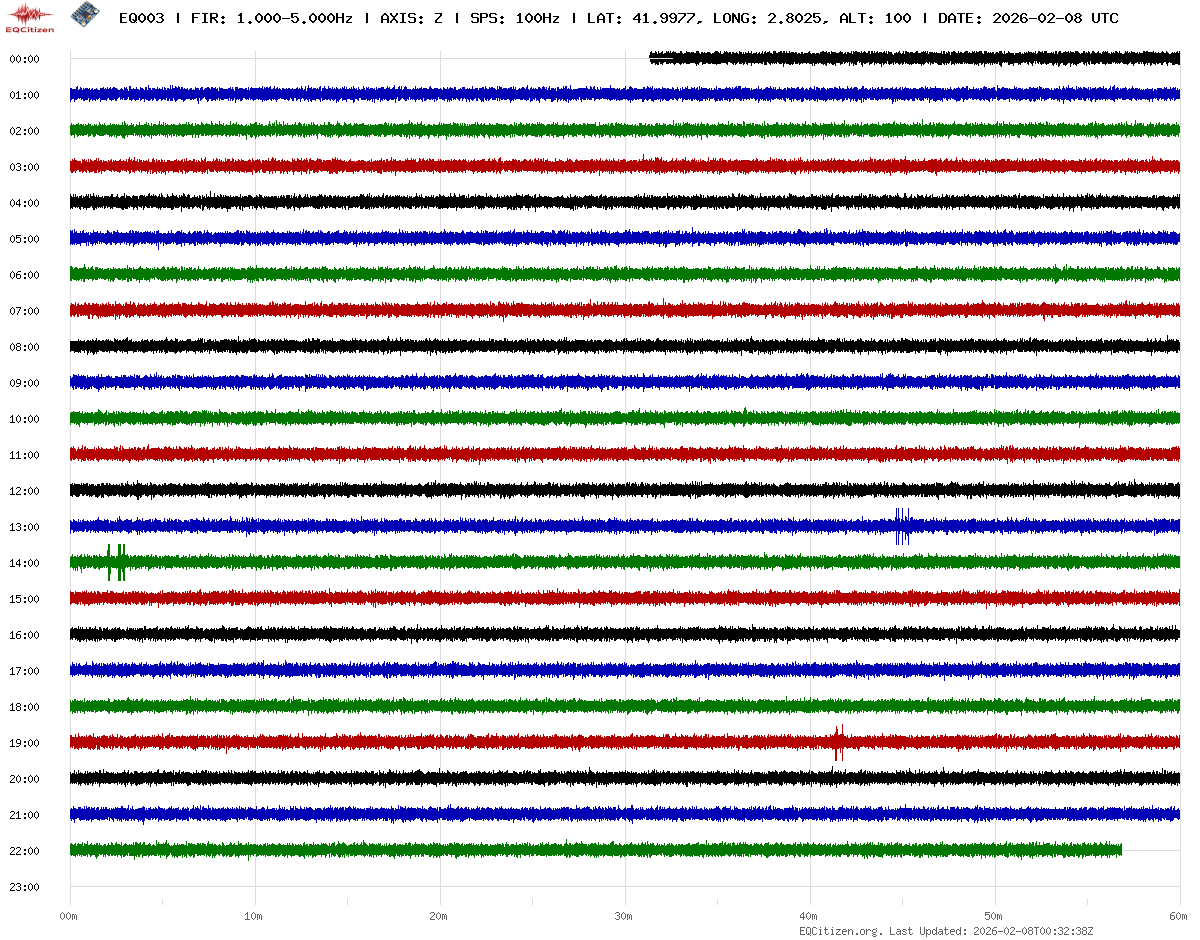Select the 23:00 hour label
Screen dimensions: 1200x940
[x=24, y=887]
